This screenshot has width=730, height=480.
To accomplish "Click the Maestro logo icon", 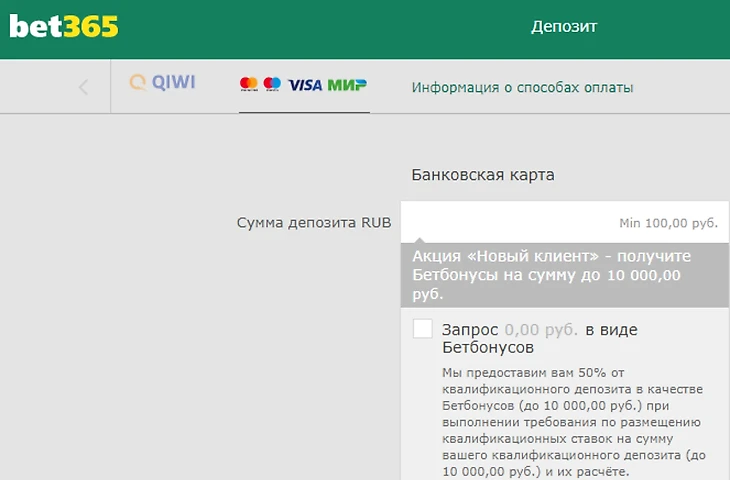I will pyautogui.click(x=272, y=85).
